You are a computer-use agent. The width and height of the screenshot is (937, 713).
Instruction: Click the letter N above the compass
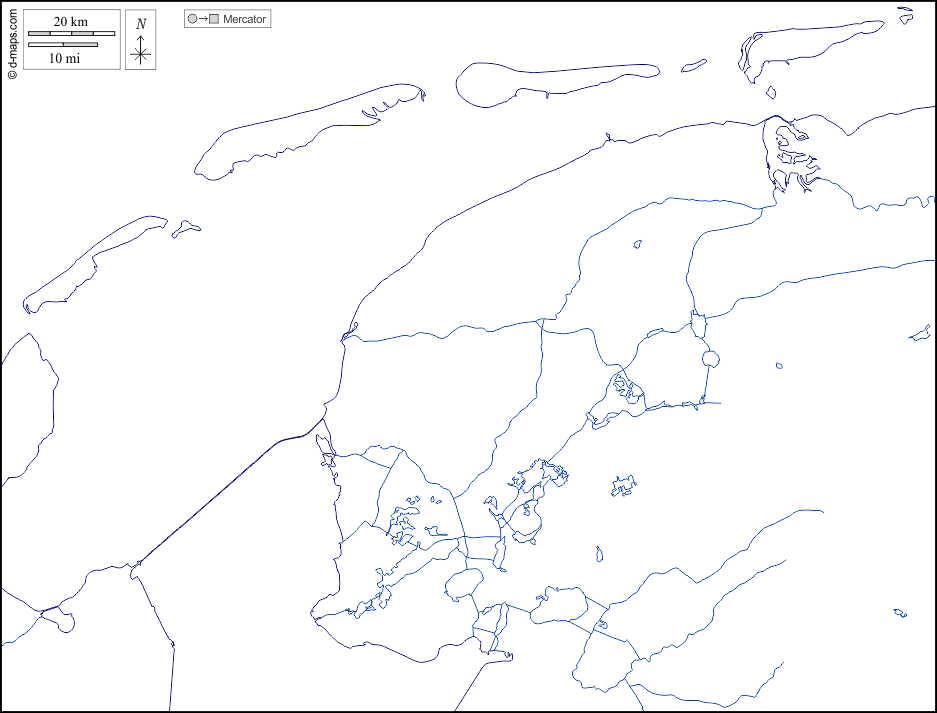coord(141,24)
